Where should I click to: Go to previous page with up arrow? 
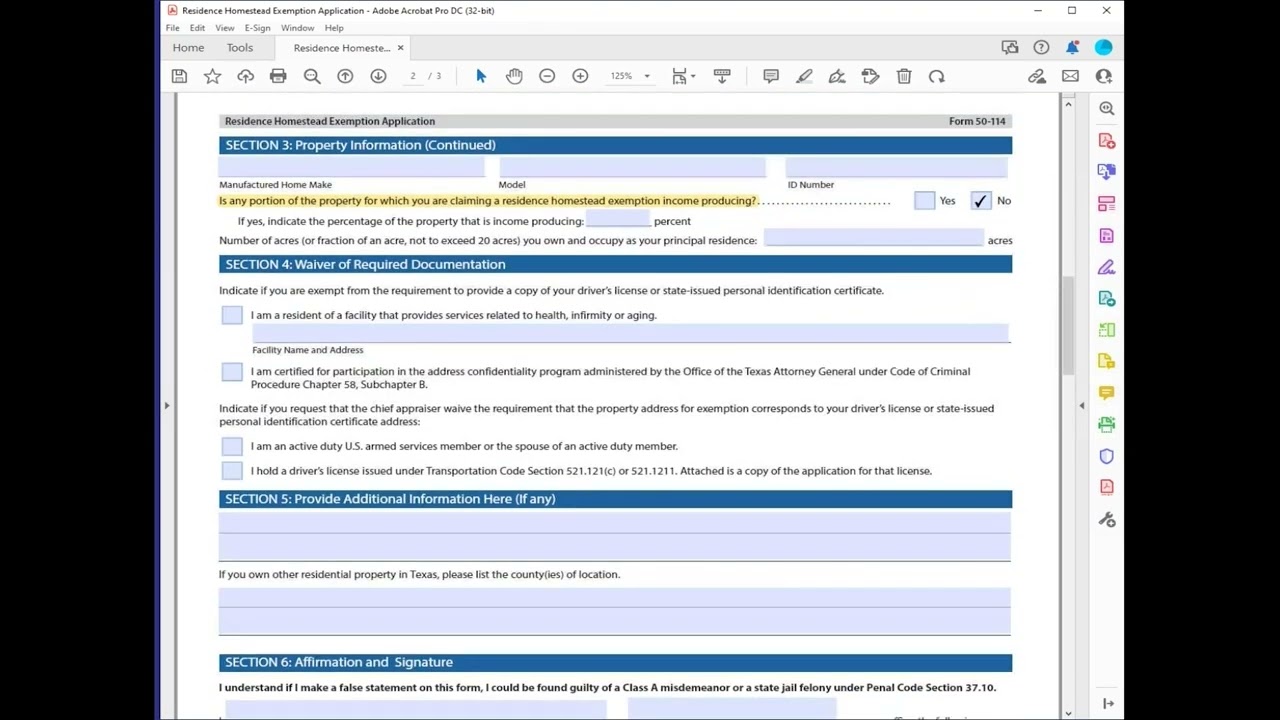345,76
